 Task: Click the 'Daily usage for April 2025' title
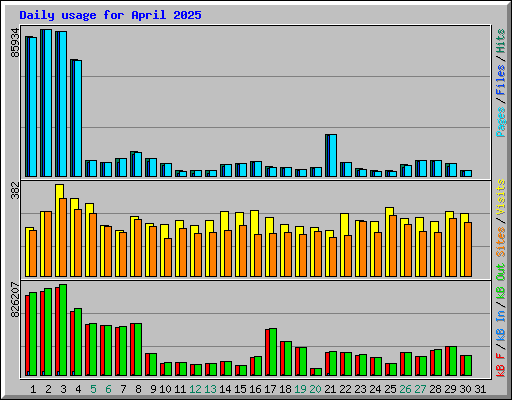coord(110,15)
